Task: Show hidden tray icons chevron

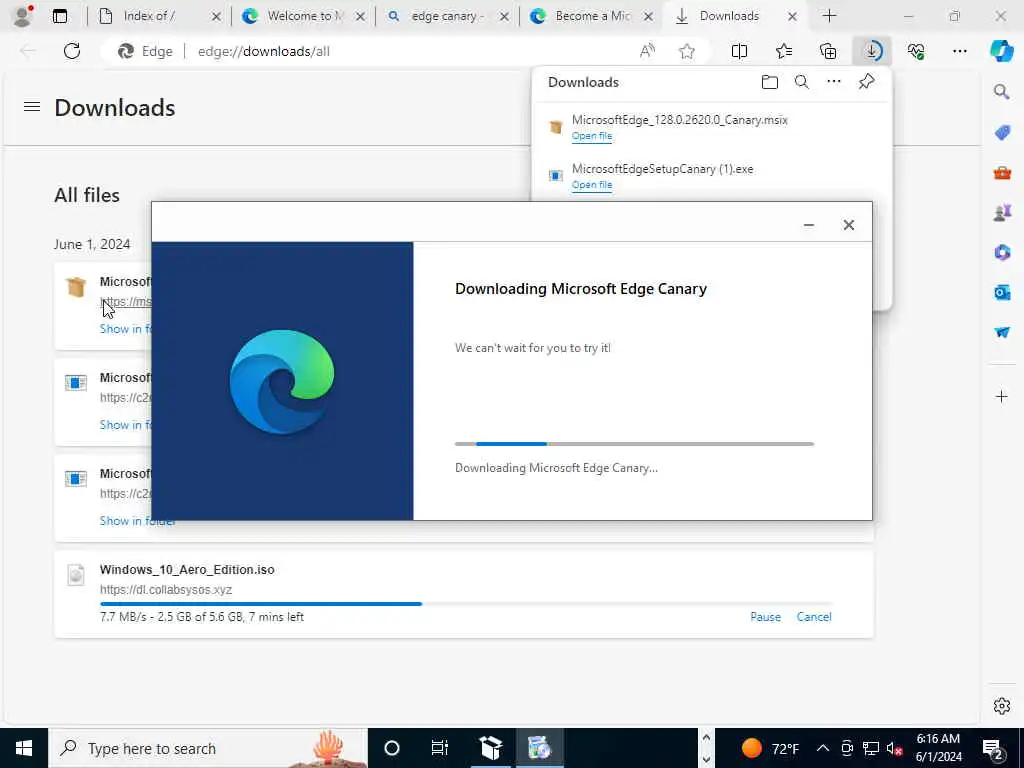Action: click(x=823, y=748)
